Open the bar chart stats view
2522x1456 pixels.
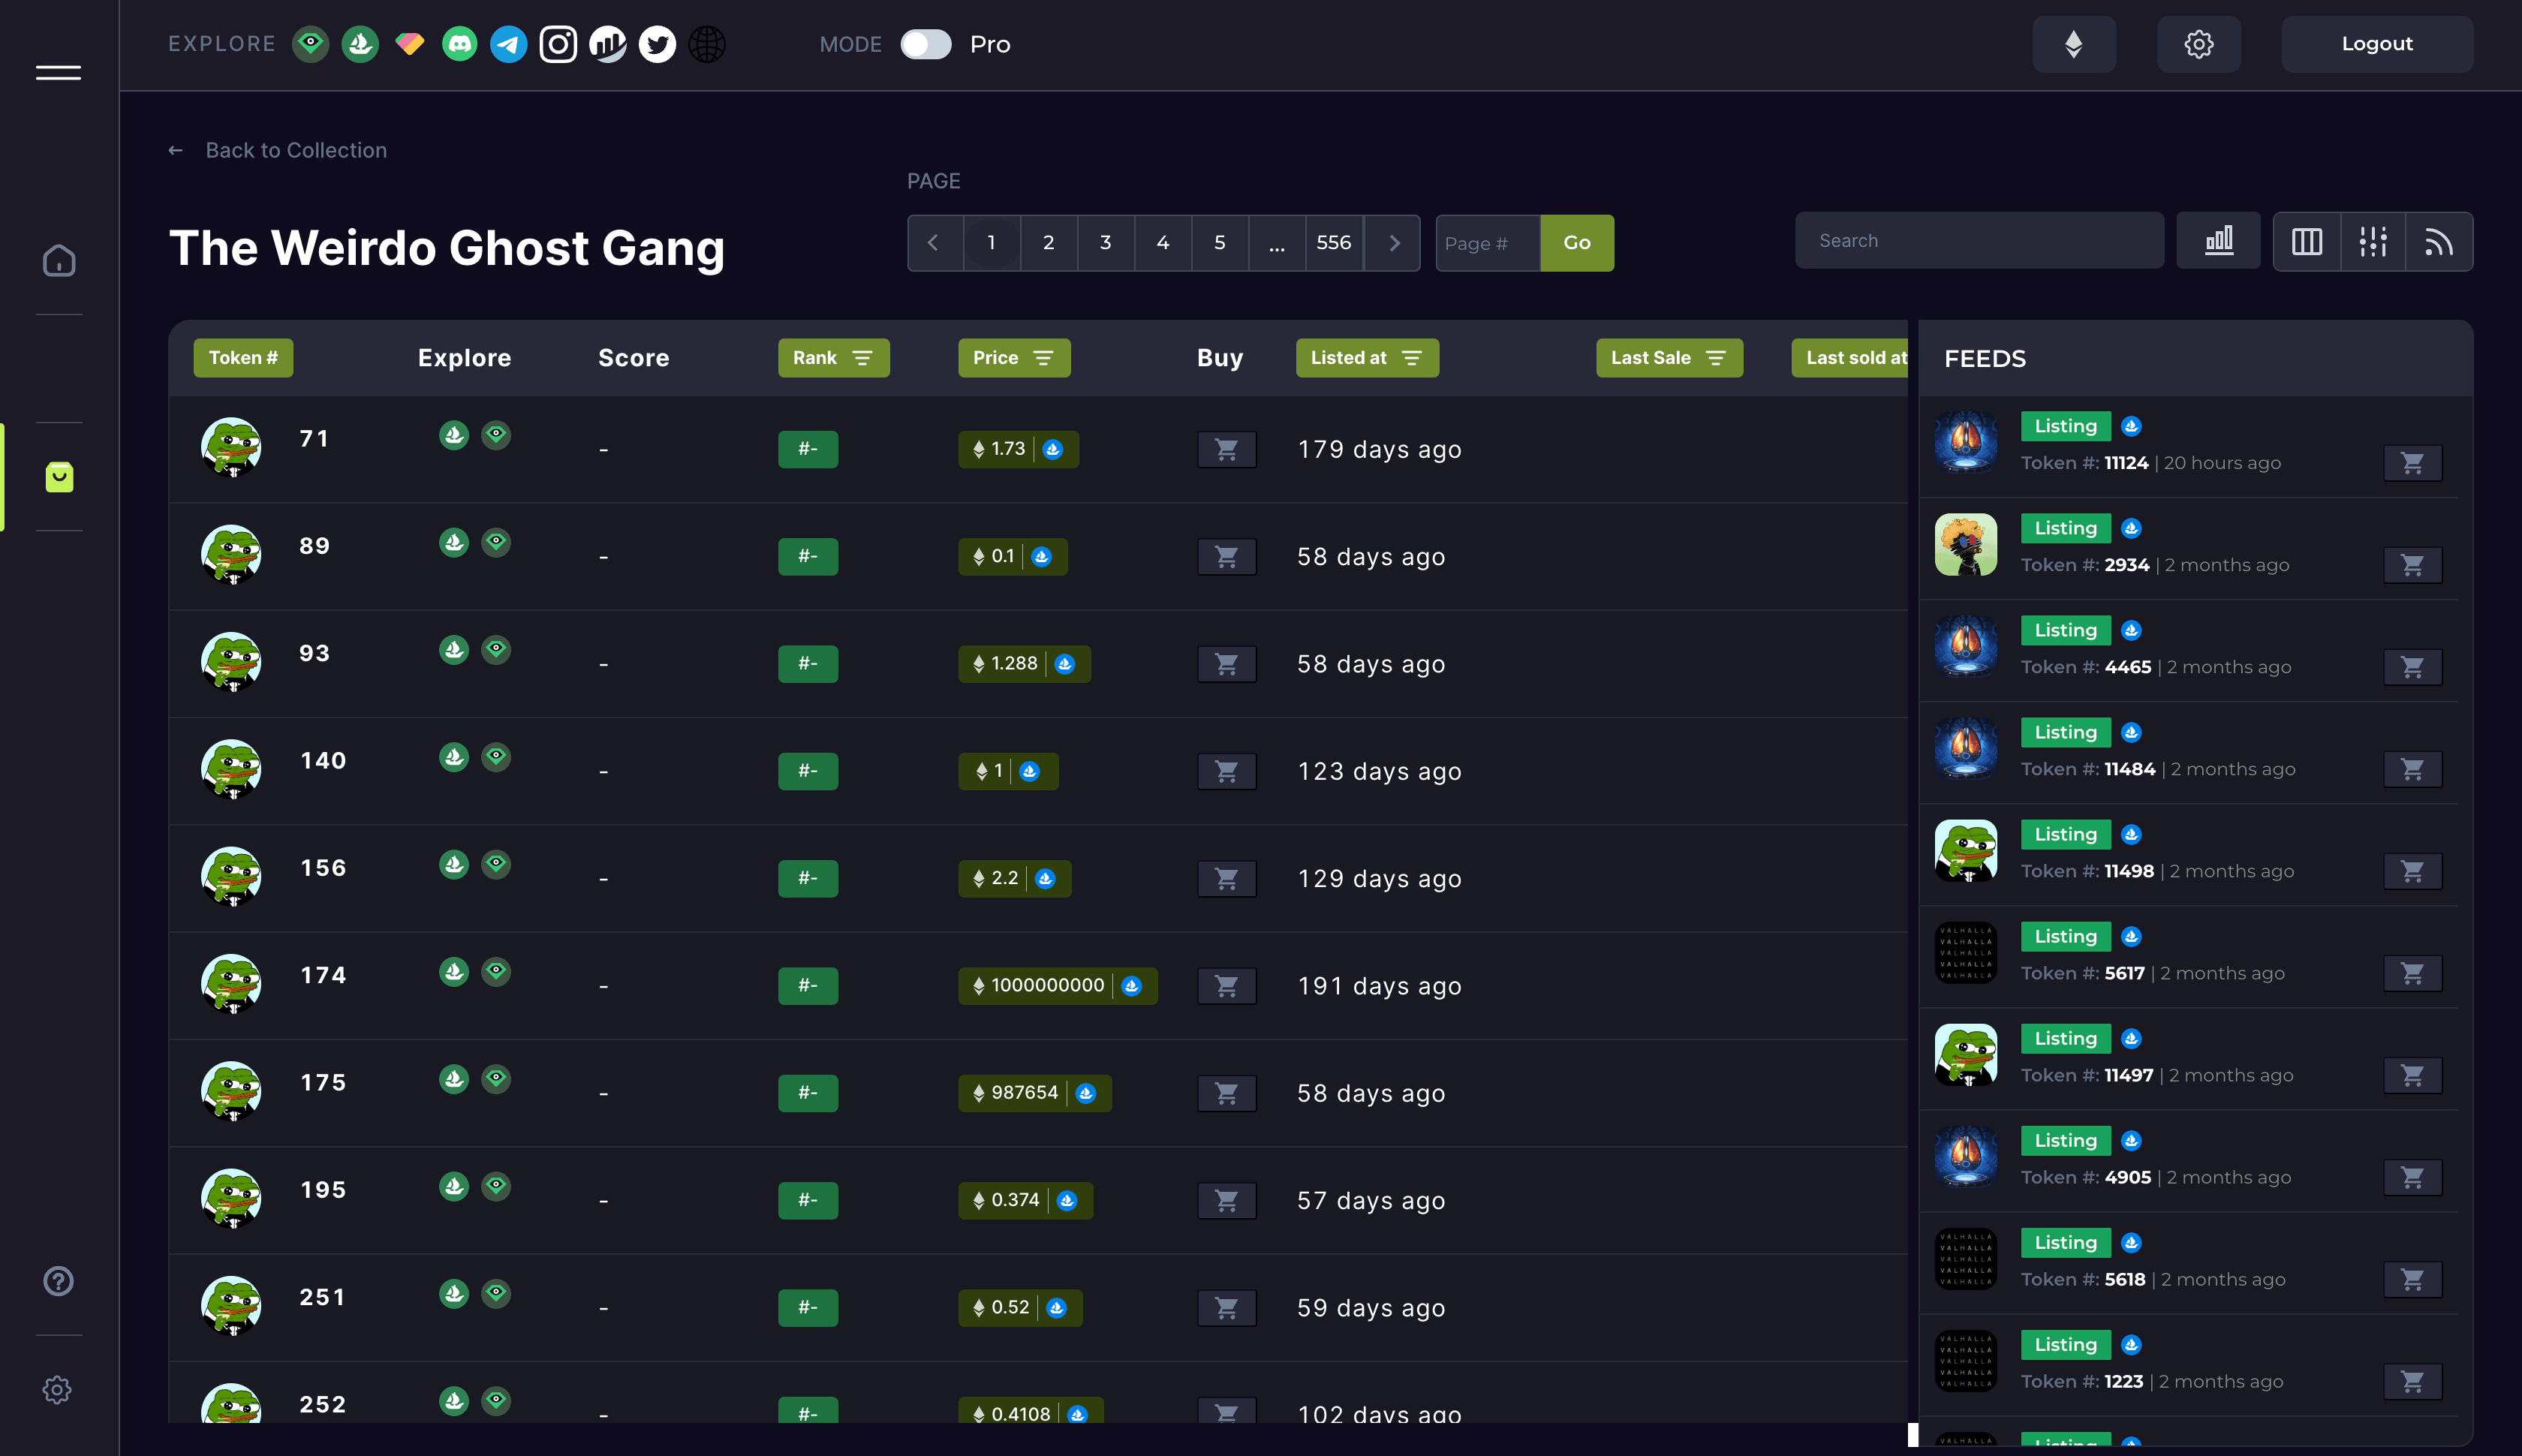(2218, 241)
